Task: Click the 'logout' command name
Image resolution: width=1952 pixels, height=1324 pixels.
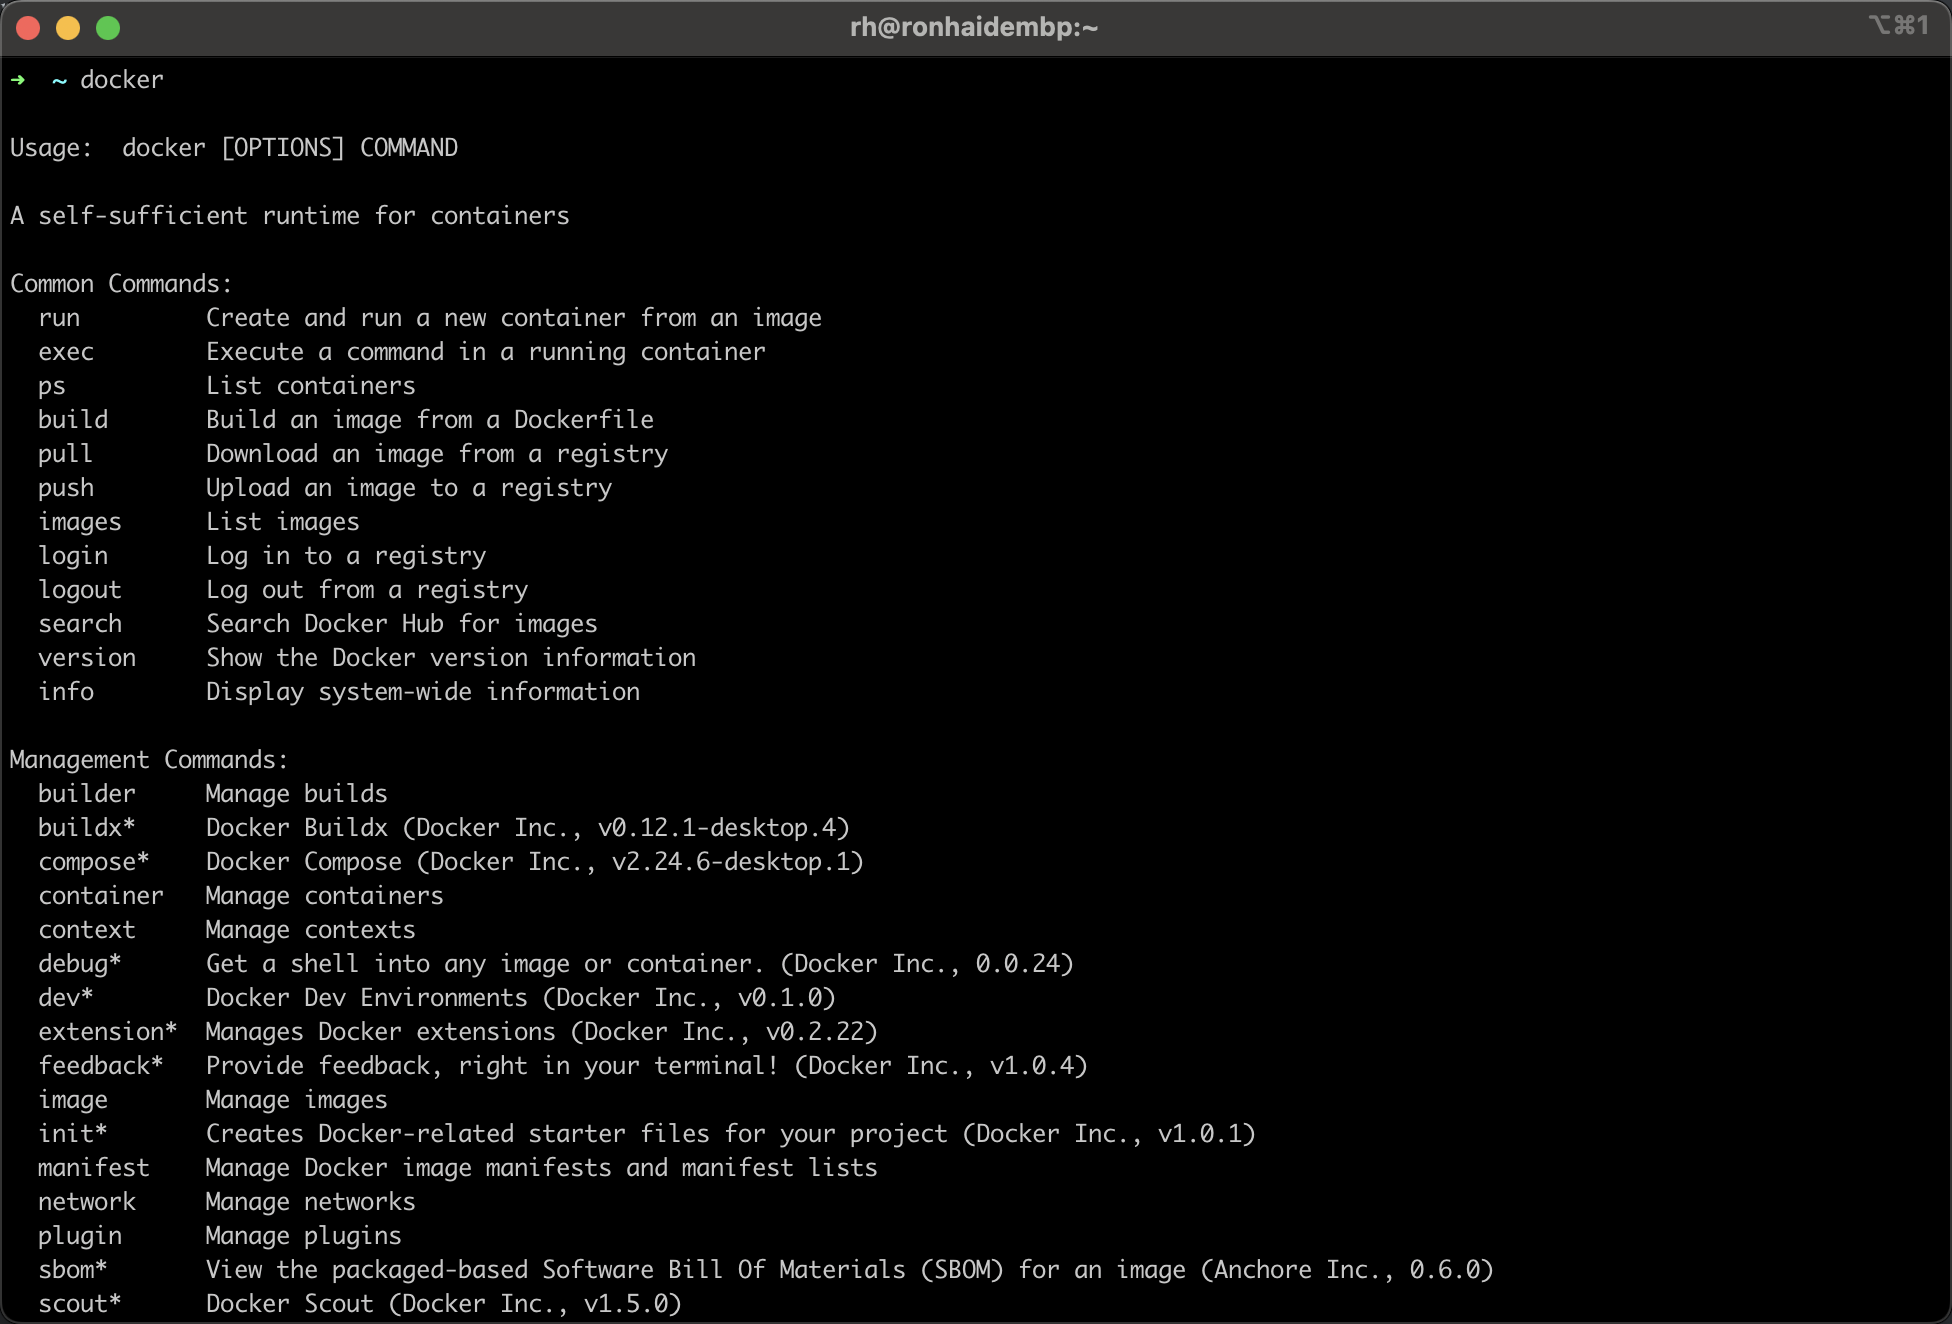Action: pos(80,590)
